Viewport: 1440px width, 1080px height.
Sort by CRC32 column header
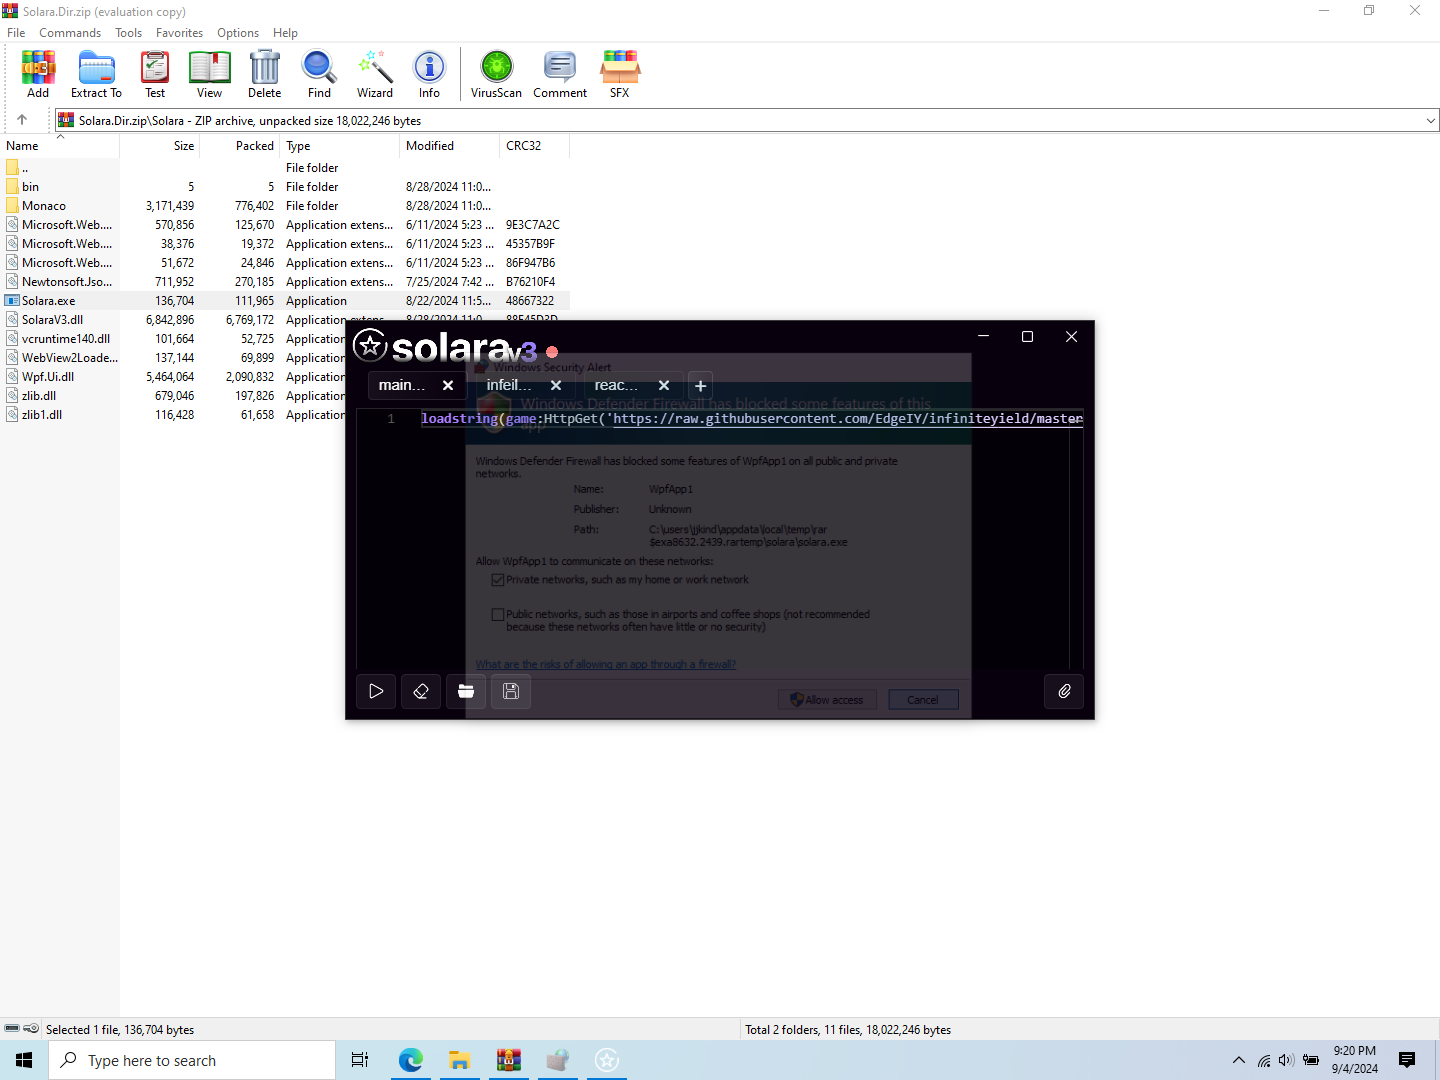point(534,146)
